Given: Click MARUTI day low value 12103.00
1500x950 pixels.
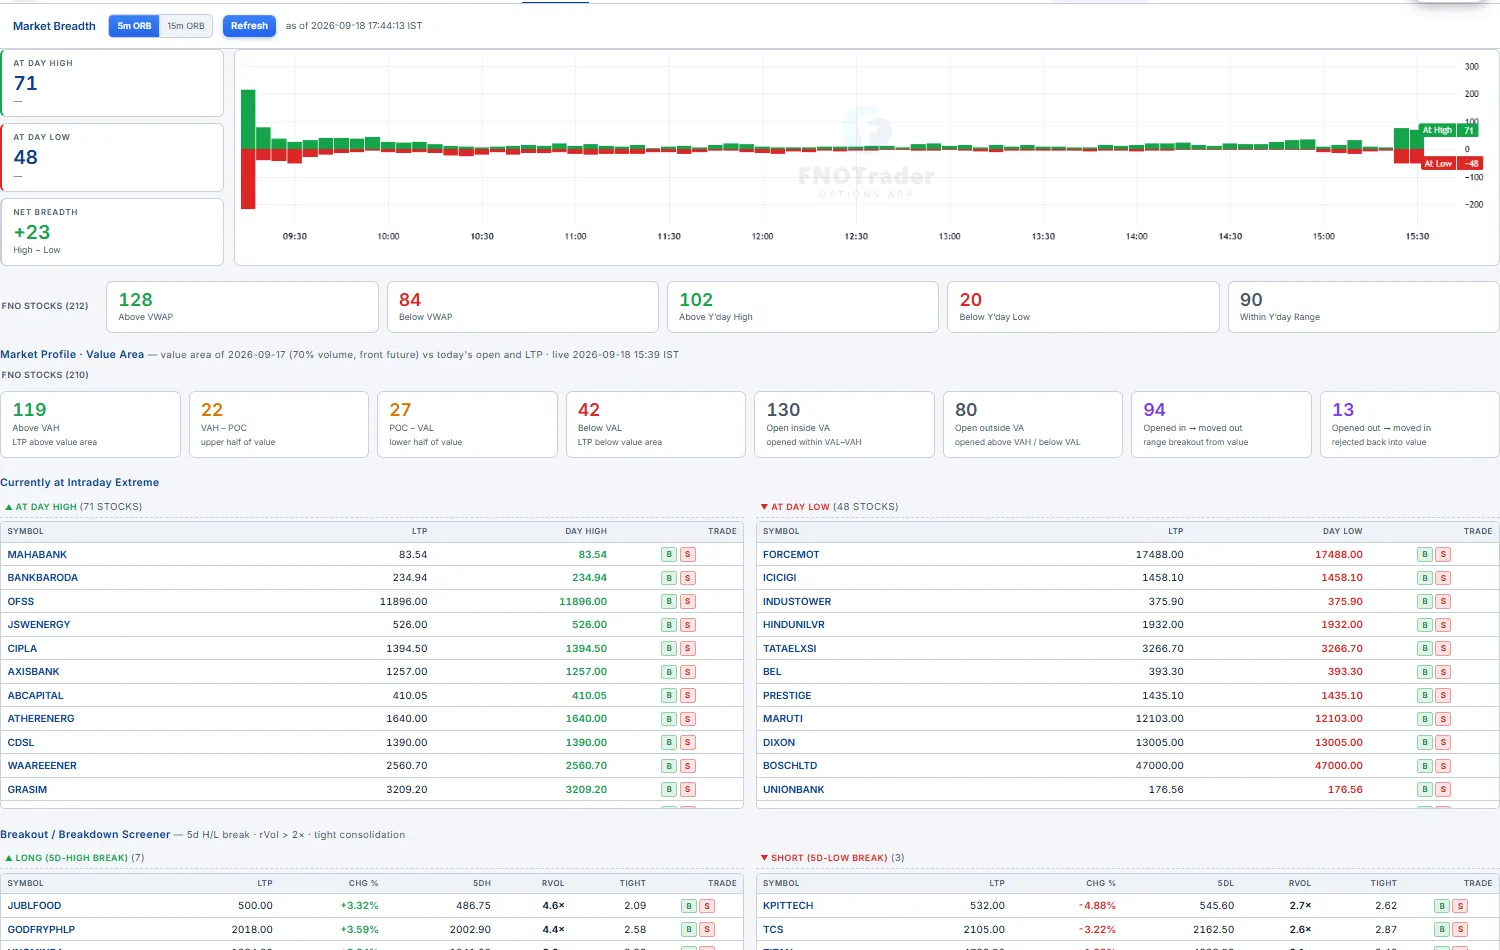Looking at the screenshot, I should 1339,719.
